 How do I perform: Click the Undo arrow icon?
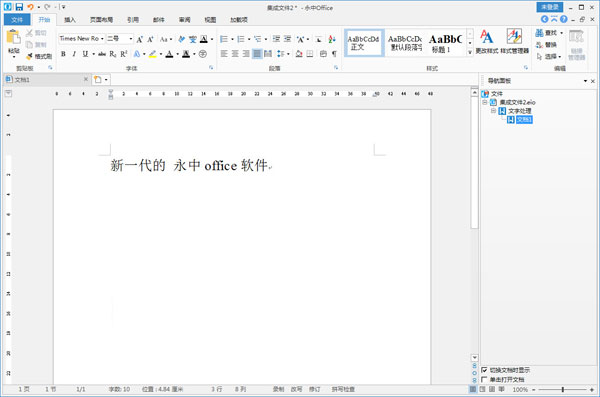coord(30,7)
